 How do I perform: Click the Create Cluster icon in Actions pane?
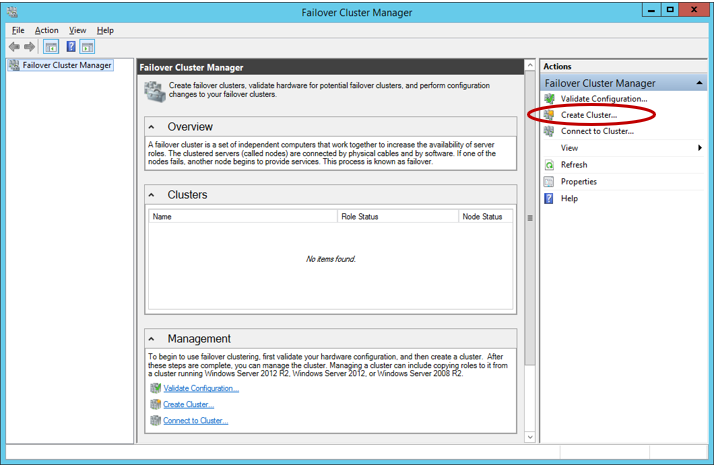(x=549, y=115)
